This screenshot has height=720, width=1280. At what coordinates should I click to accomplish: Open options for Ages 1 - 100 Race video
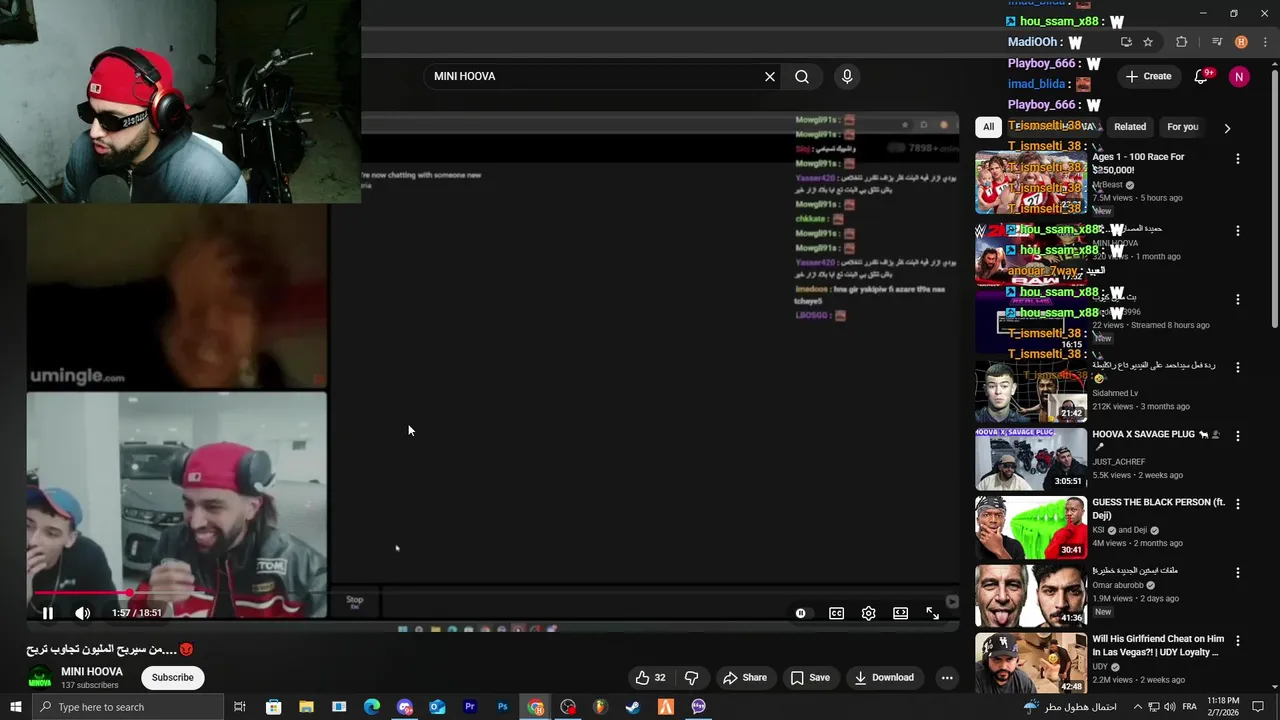1238,158
